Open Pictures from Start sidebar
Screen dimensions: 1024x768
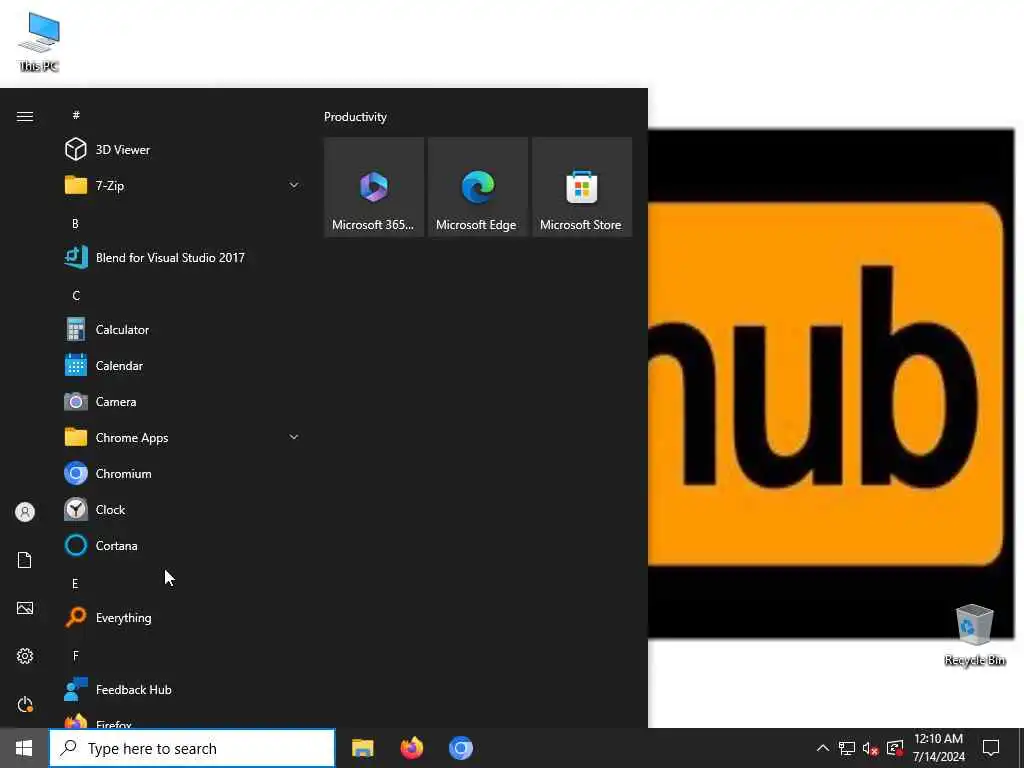[x=25, y=608]
